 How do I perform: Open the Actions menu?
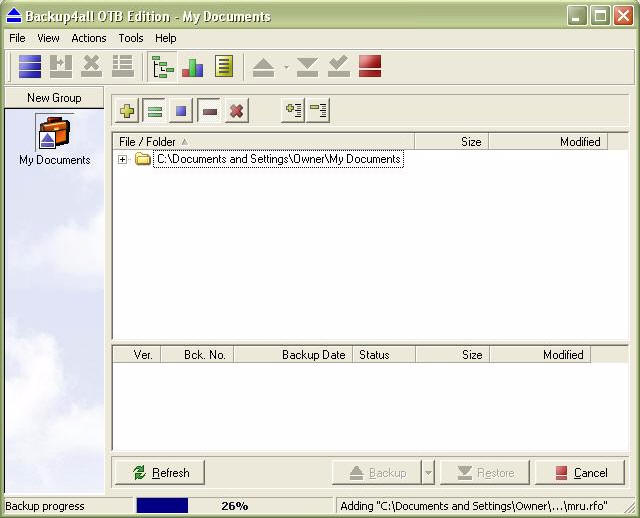(x=89, y=38)
